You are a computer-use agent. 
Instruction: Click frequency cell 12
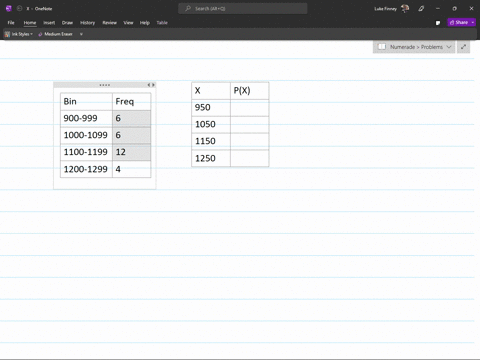coord(132,152)
